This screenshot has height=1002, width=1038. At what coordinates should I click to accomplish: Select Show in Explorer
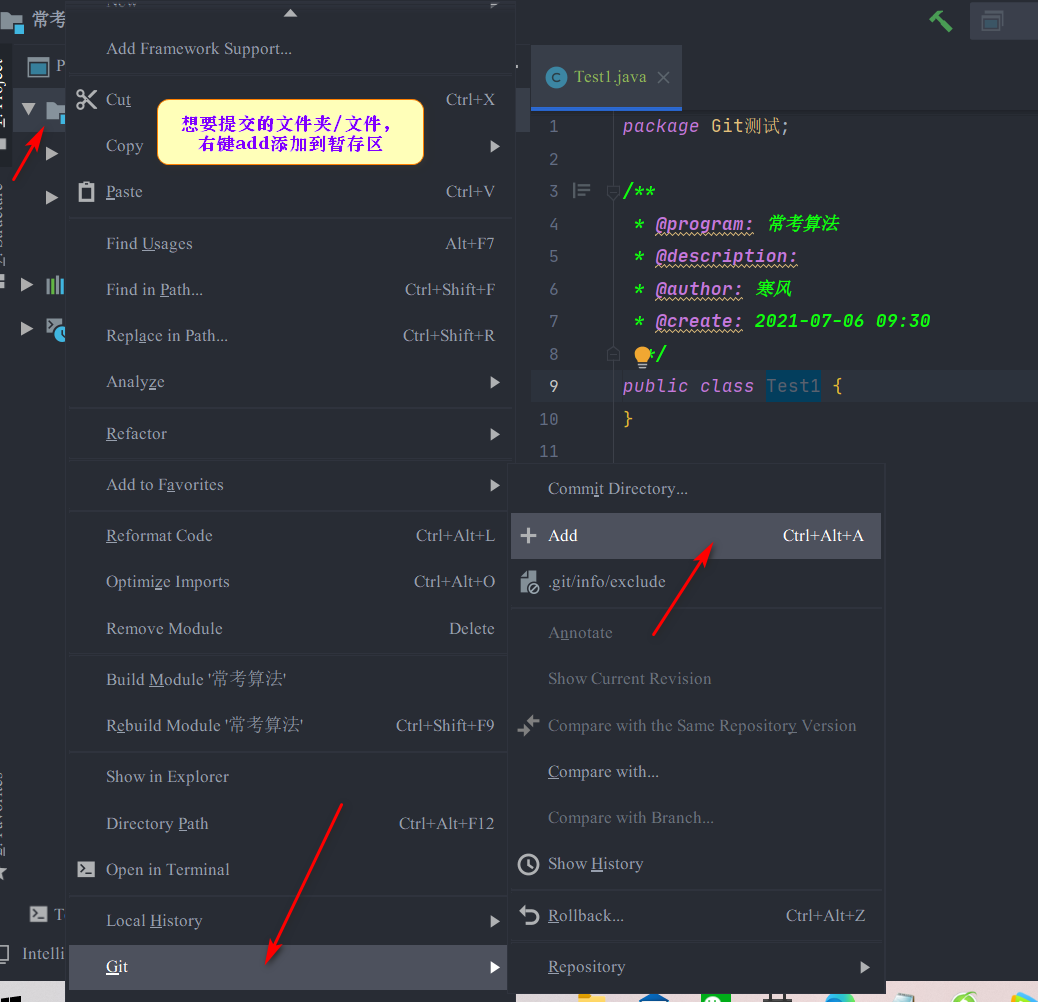(x=288, y=776)
